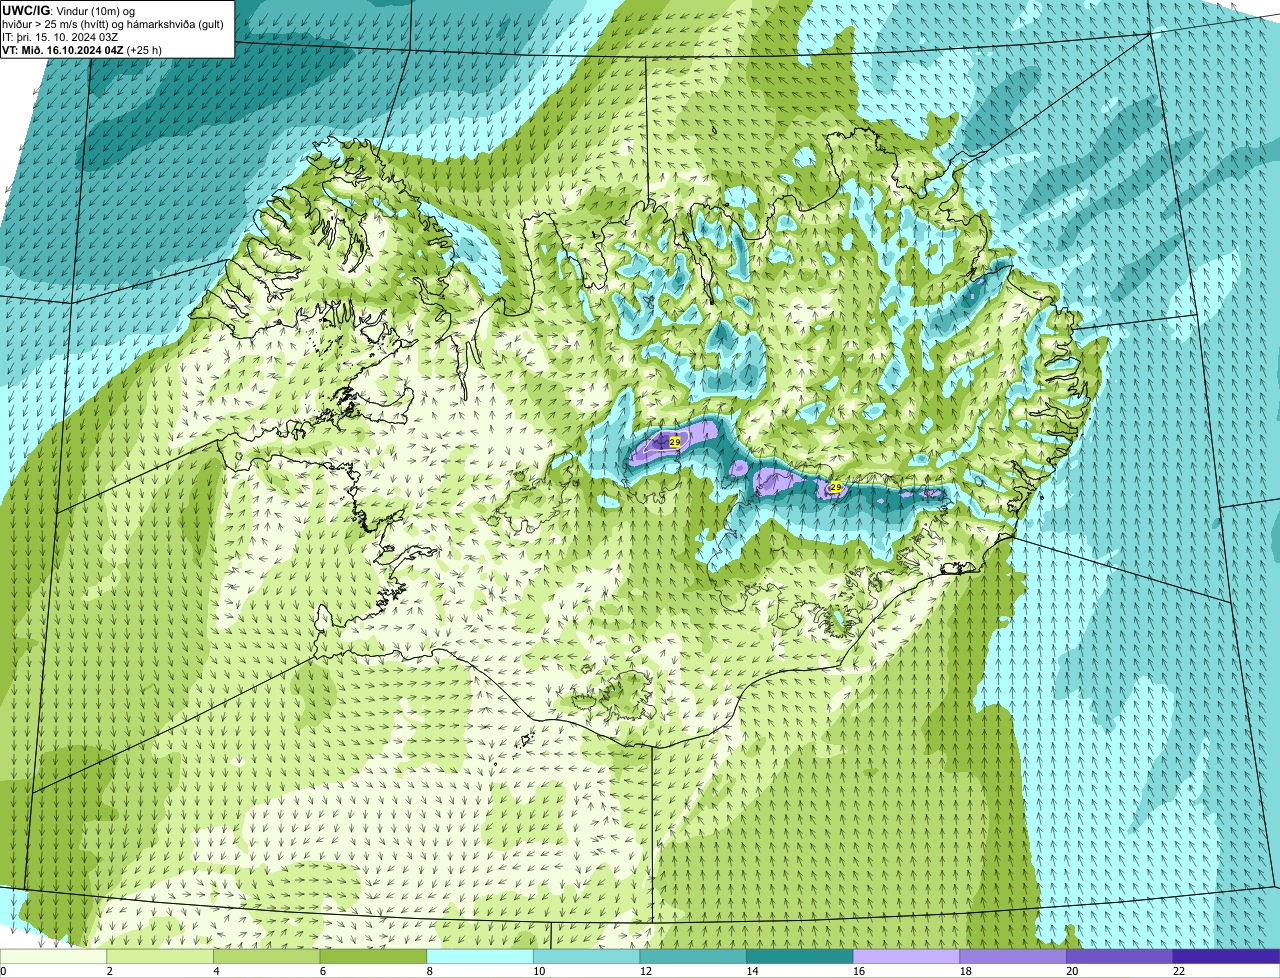Click the legend scale tick label 6
1280x978 pixels.
click(x=324, y=971)
